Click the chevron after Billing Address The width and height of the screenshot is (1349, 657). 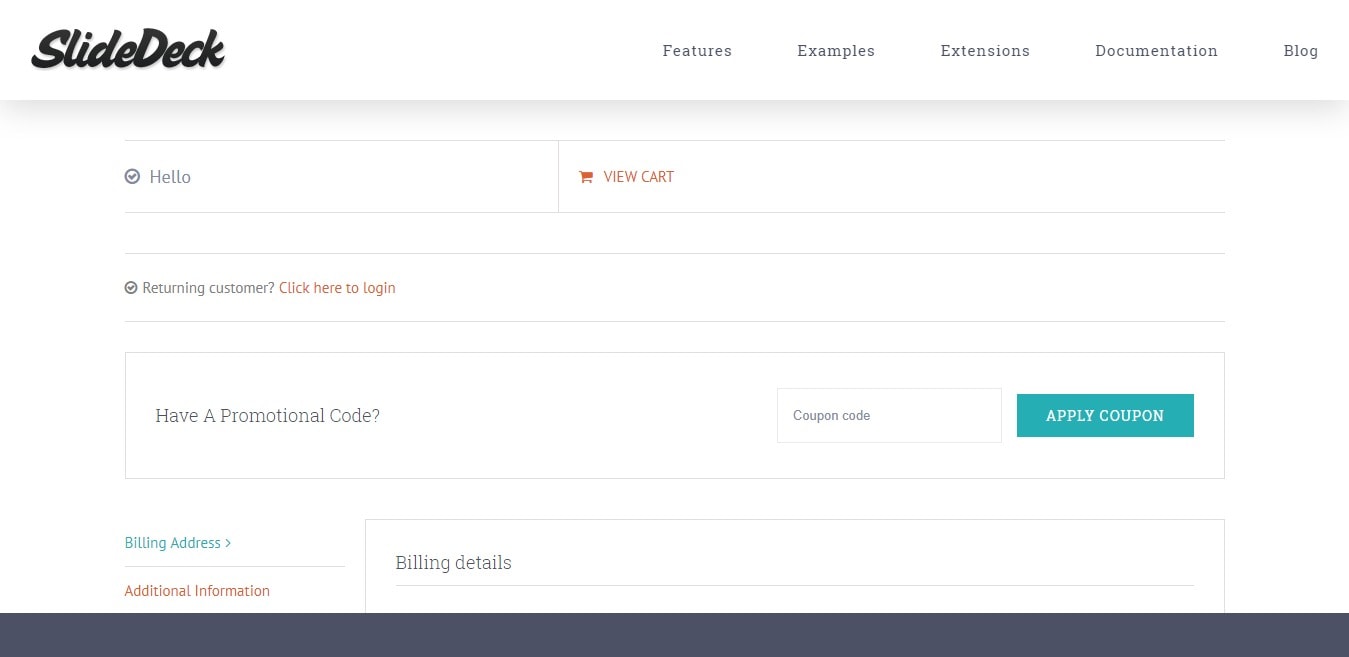(228, 543)
